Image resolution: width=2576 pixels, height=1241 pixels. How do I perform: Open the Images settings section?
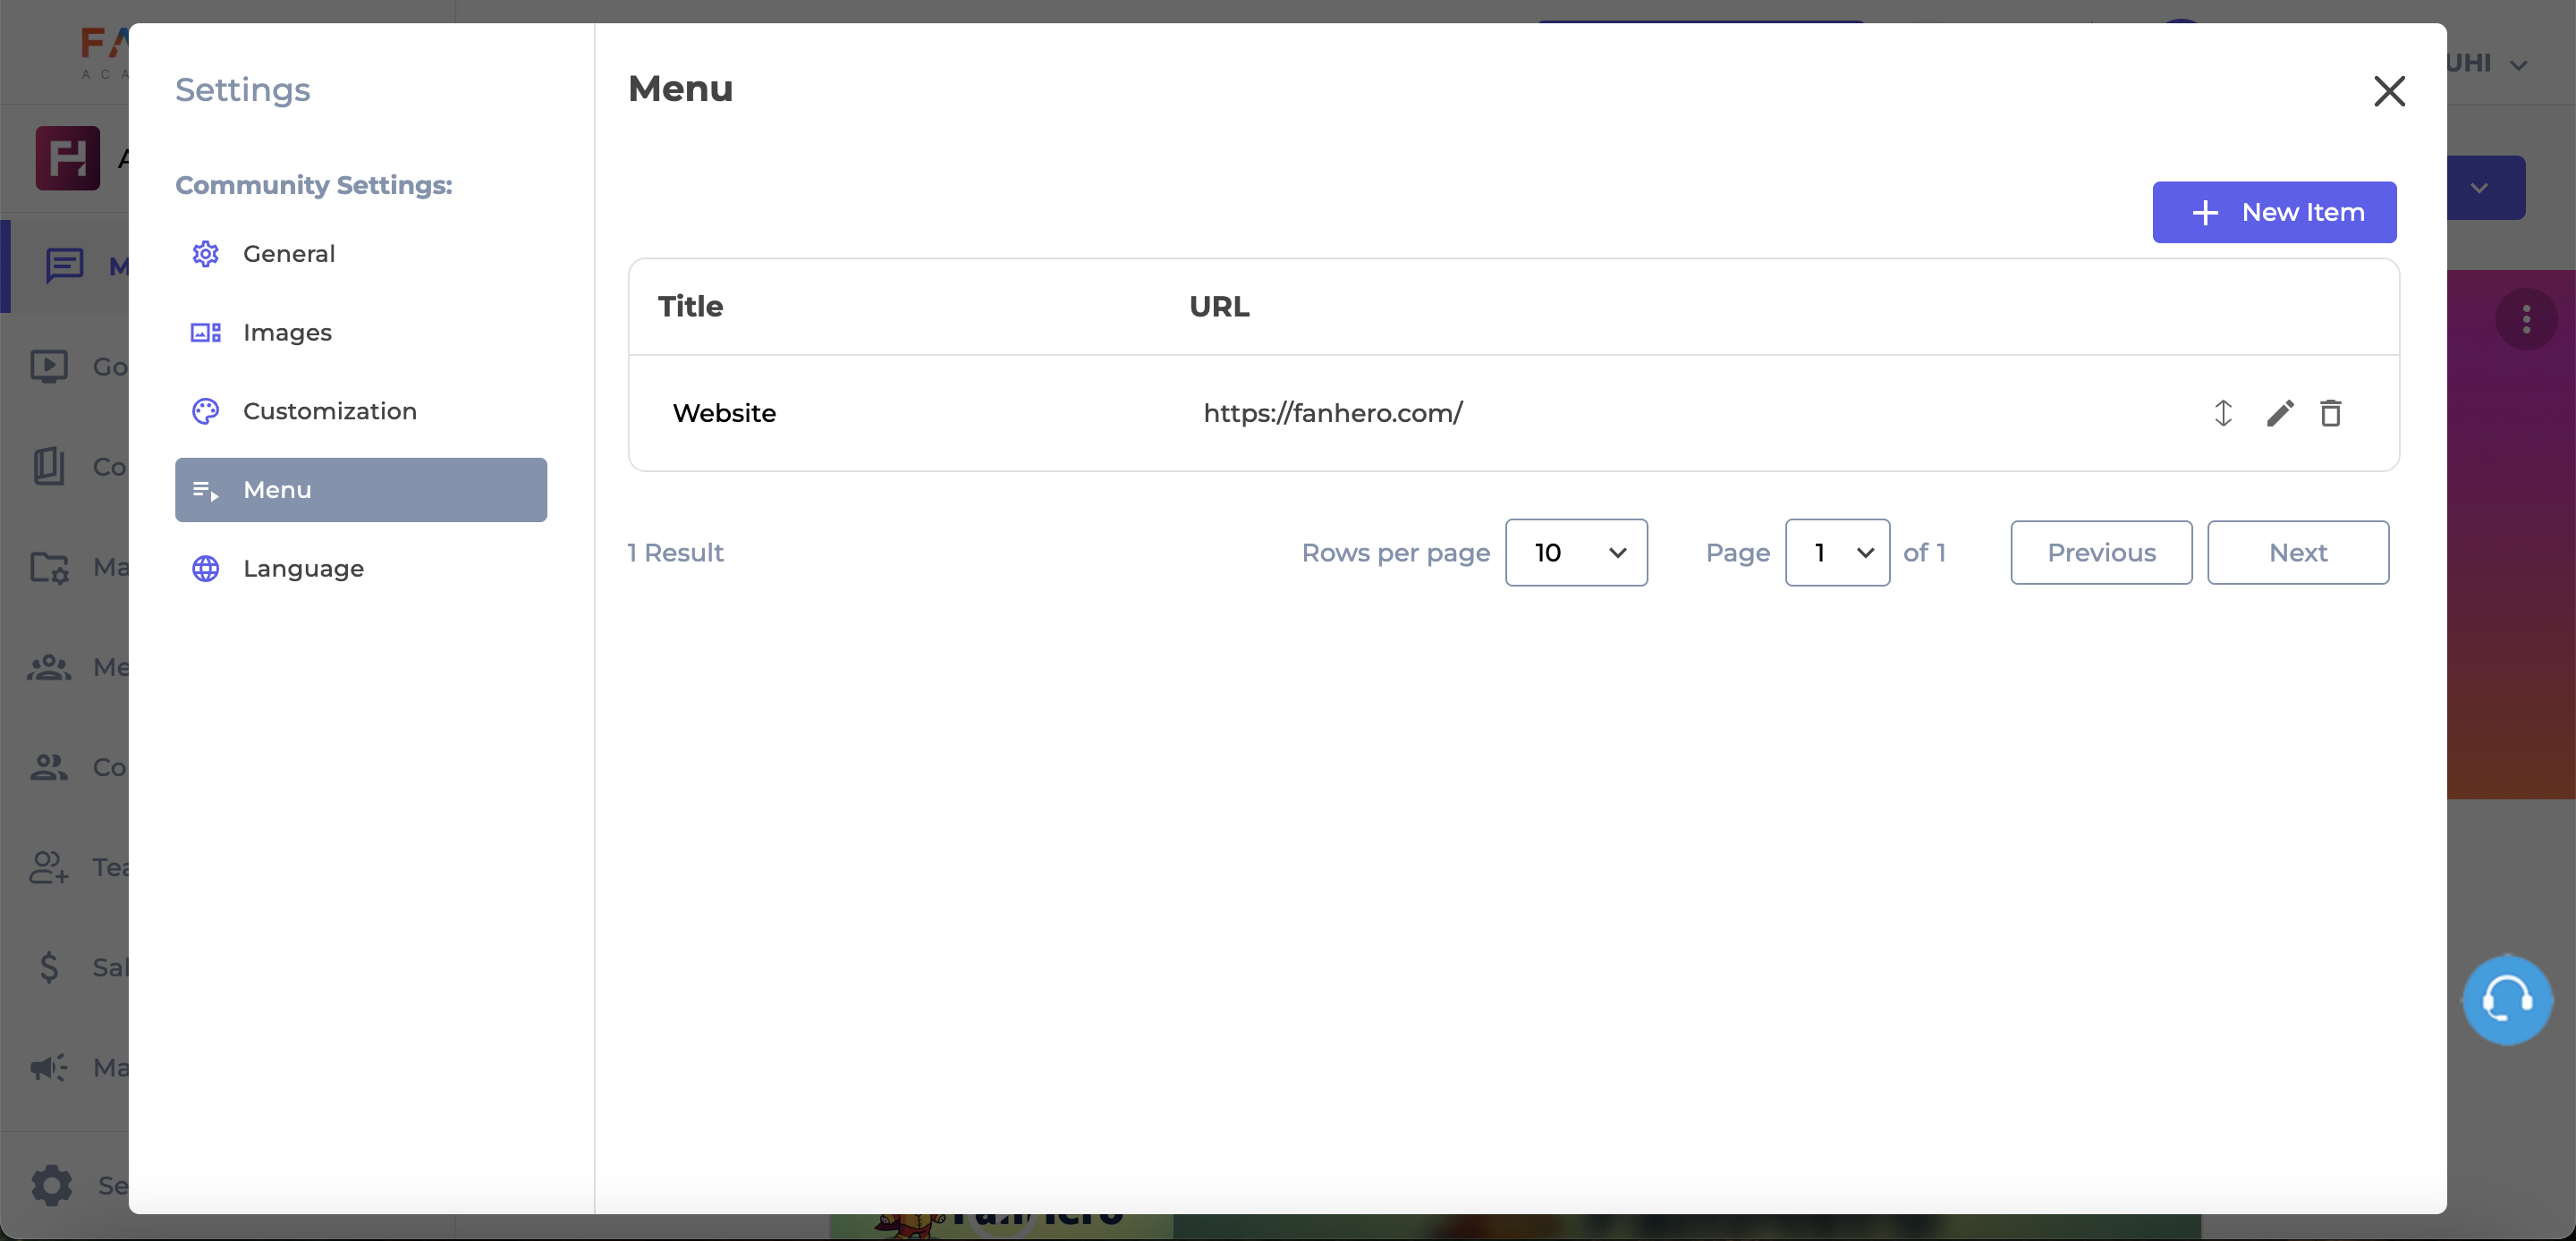[x=287, y=333]
